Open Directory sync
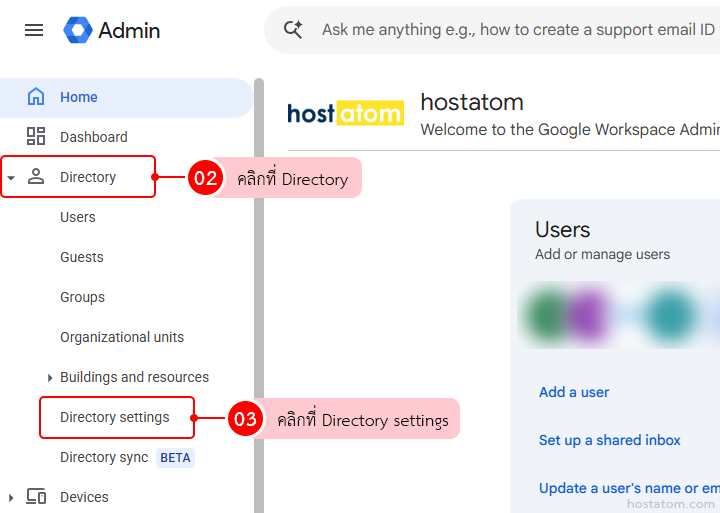This screenshot has height=513, width=720. tap(104, 457)
